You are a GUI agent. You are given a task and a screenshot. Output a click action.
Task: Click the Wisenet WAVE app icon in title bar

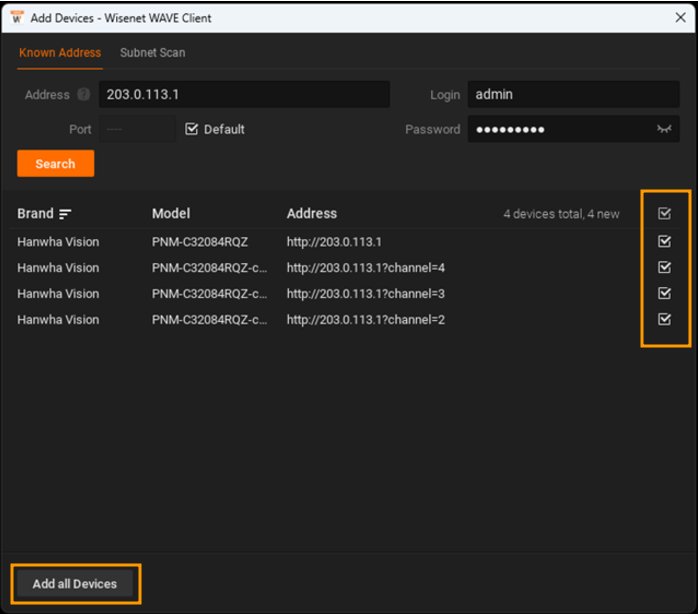click(17, 18)
